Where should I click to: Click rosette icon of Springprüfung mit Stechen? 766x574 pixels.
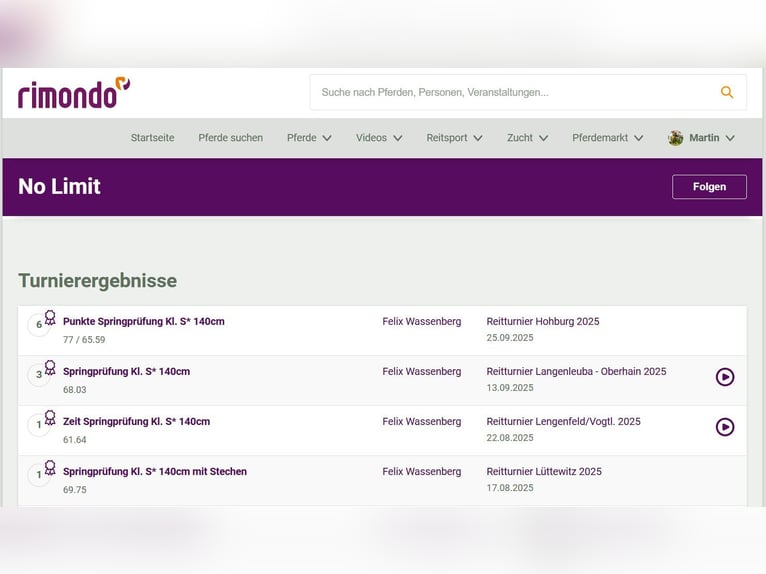click(50, 468)
